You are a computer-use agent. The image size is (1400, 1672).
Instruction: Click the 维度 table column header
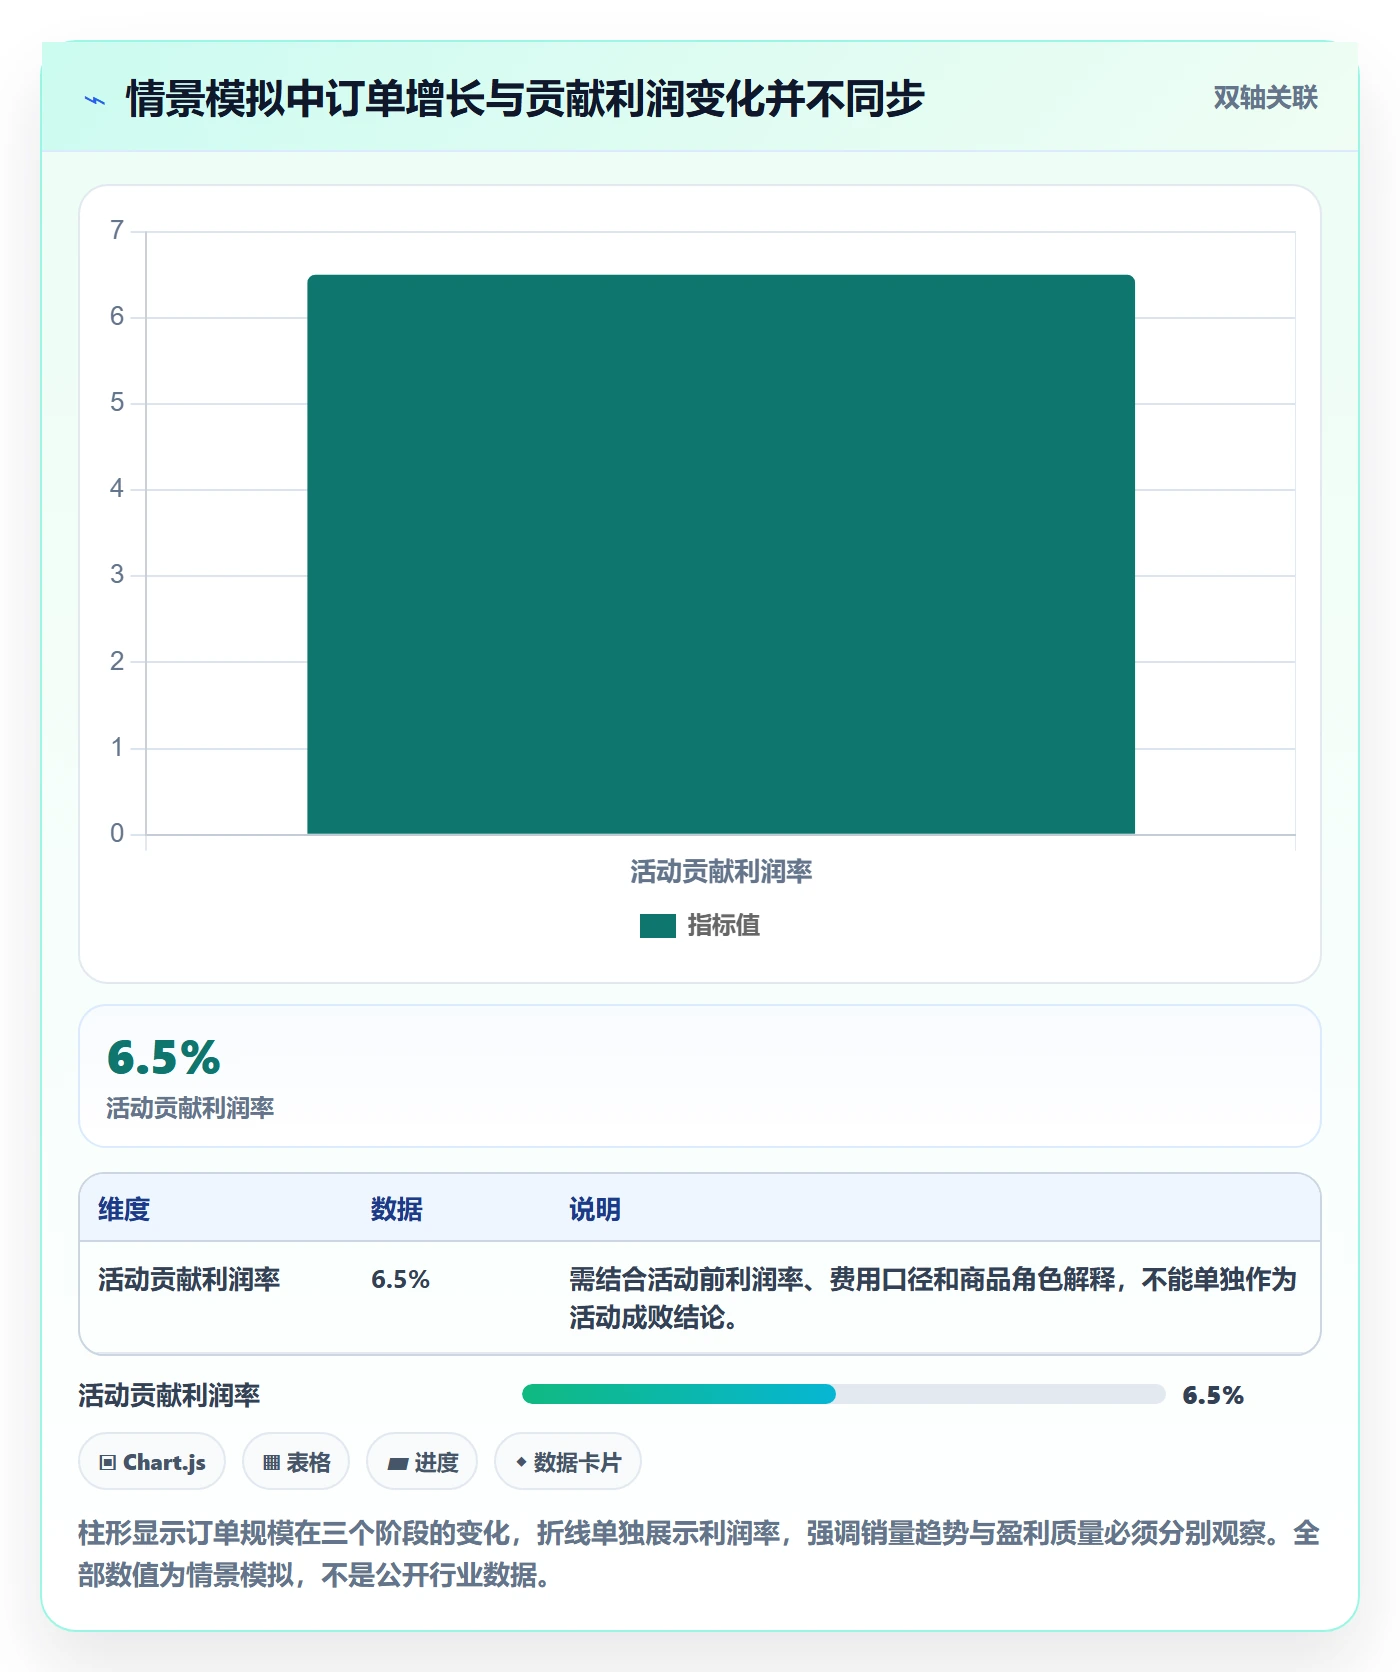tap(124, 1209)
